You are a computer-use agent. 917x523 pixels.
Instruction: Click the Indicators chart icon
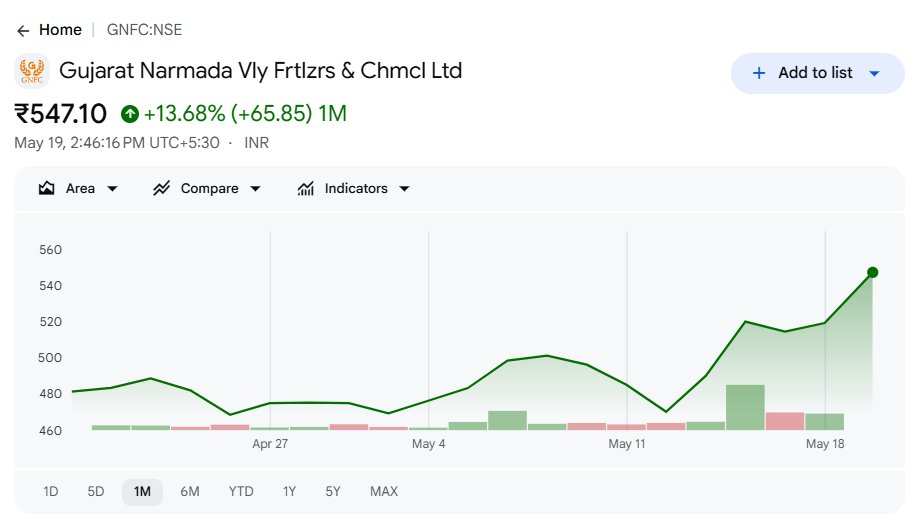coord(305,188)
